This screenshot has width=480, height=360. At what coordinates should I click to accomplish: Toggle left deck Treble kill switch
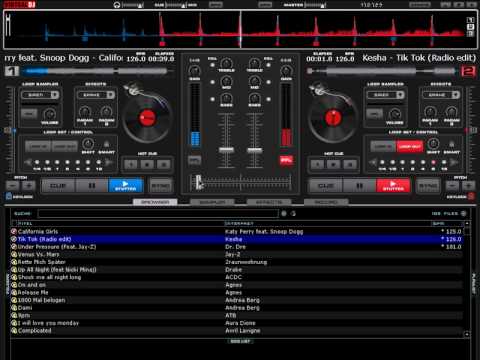tap(213, 64)
